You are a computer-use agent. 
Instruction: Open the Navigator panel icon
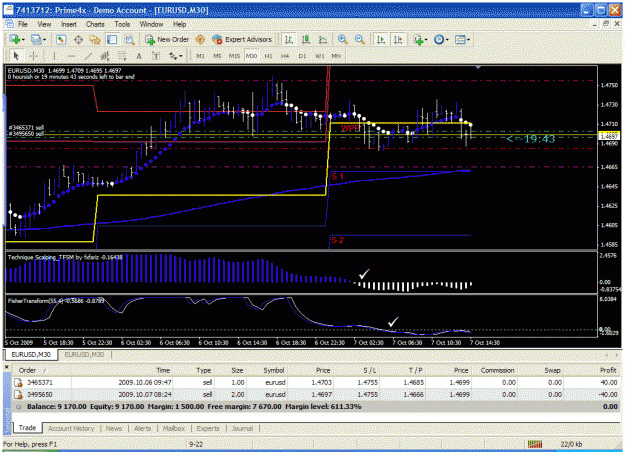point(95,39)
